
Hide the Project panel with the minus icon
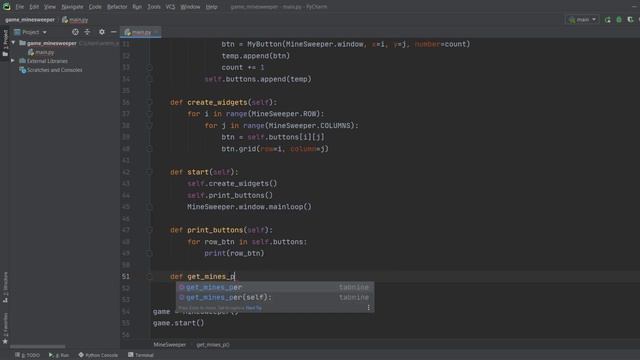(x=113, y=32)
